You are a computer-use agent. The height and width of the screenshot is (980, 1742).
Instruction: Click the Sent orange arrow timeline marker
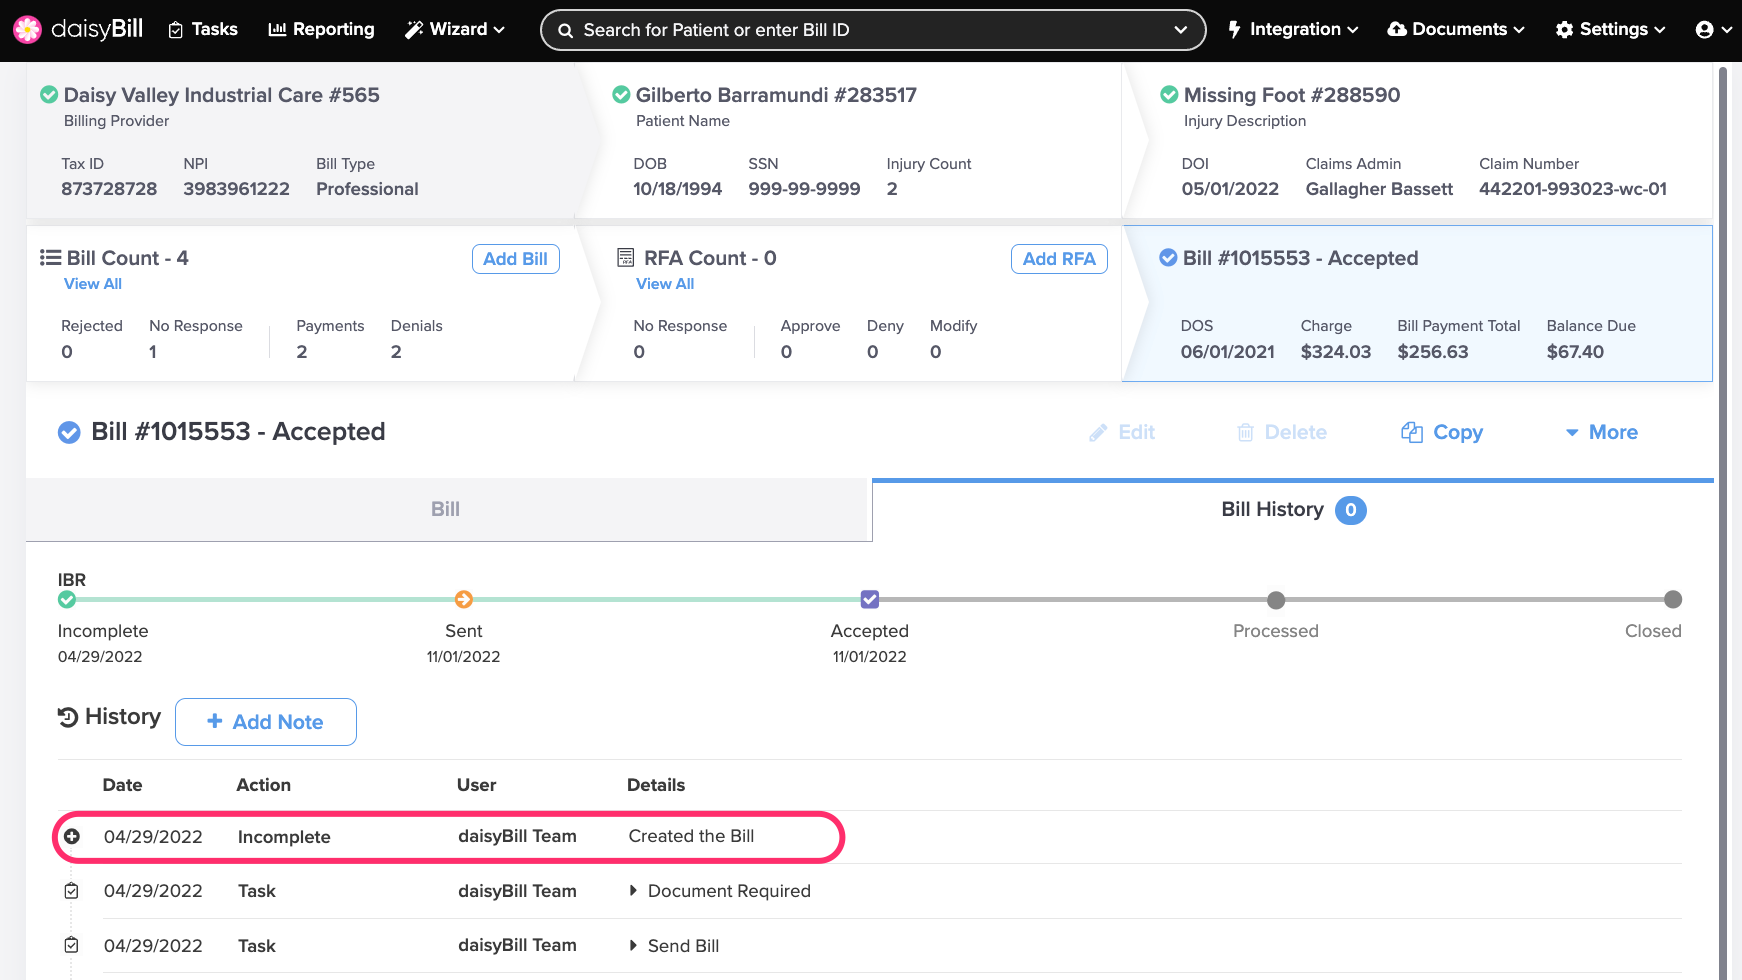[x=463, y=599]
